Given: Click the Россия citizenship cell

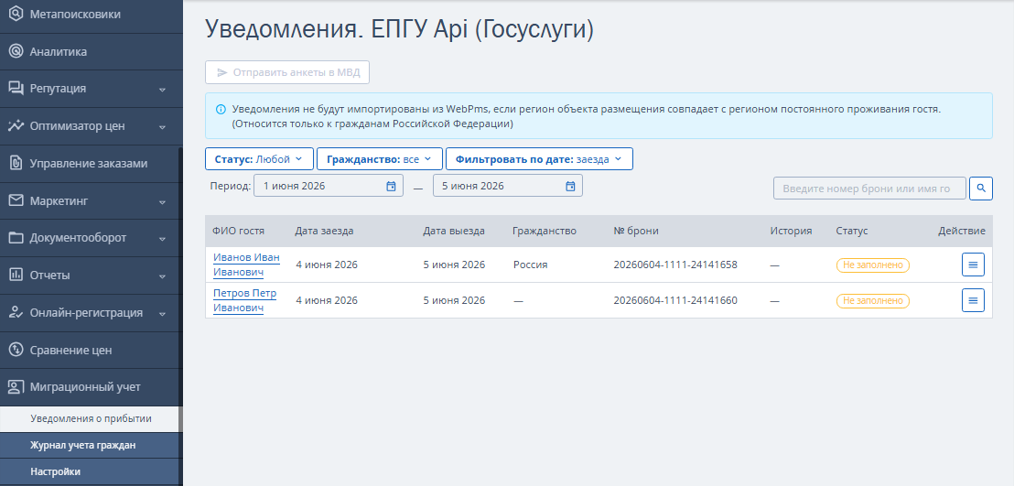Looking at the screenshot, I should click(x=530, y=265).
